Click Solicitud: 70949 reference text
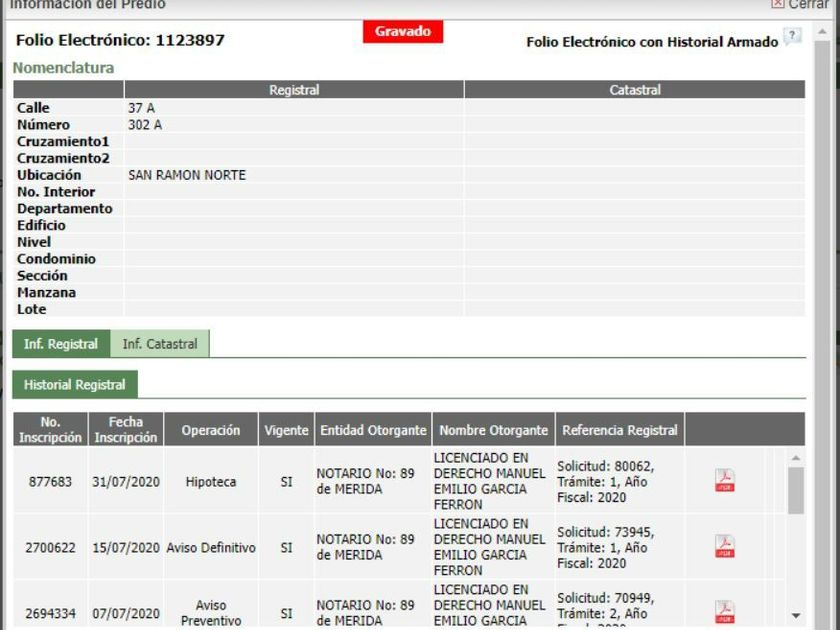This screenshot has width=840, height=630. [x=605, y=598]
